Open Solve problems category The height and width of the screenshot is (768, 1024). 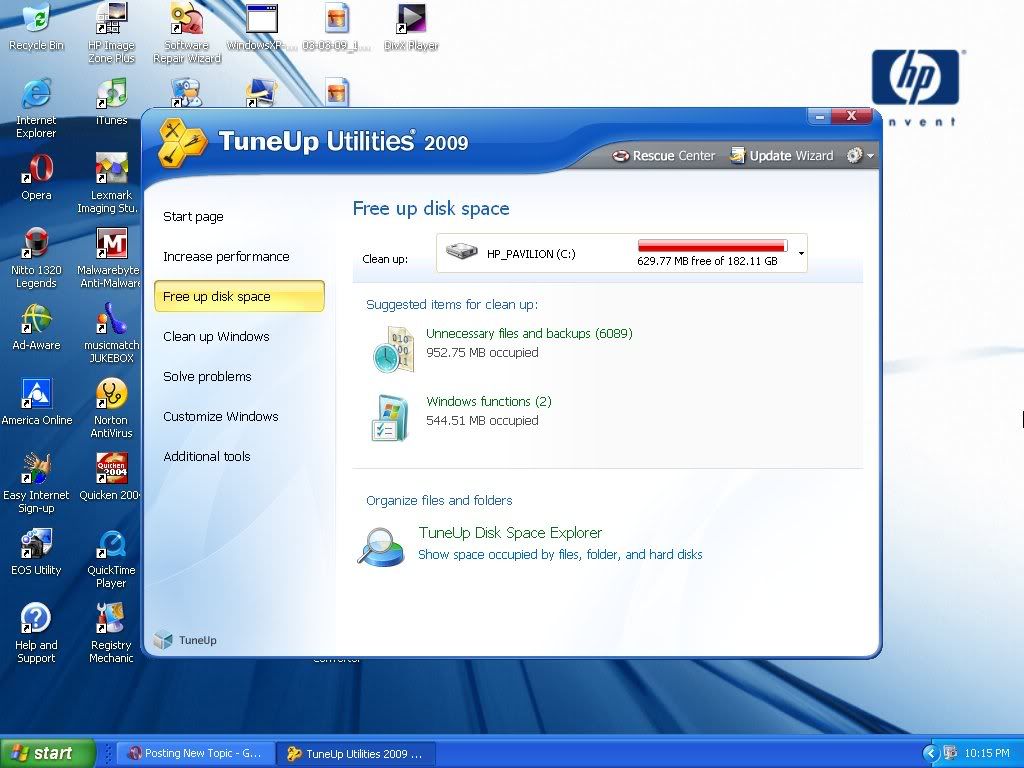point(207,377)
